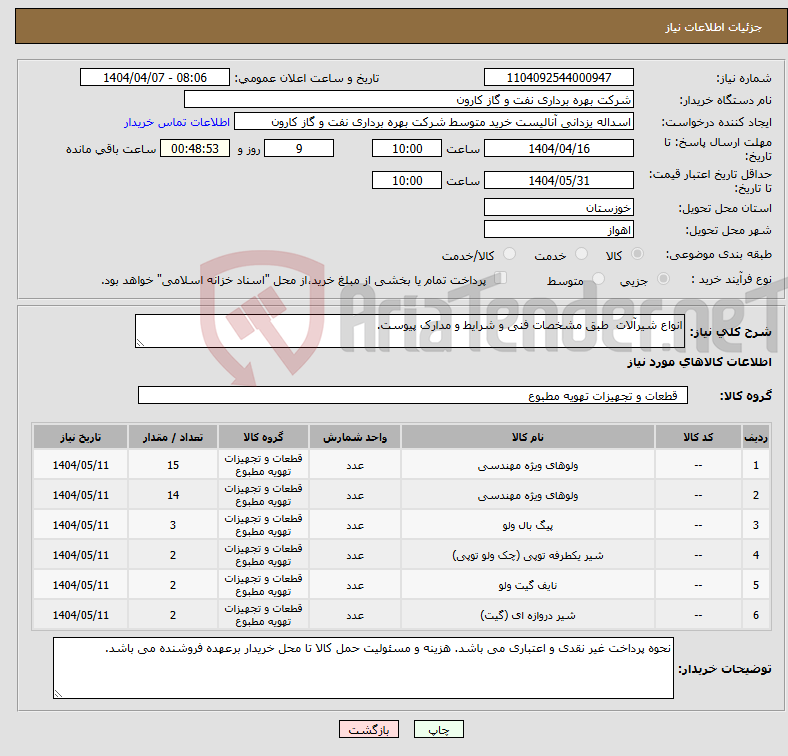This screenshot has height=756, width=788.
Task: Select the کالا/خدمت radio button
Action: click(510, 254)
